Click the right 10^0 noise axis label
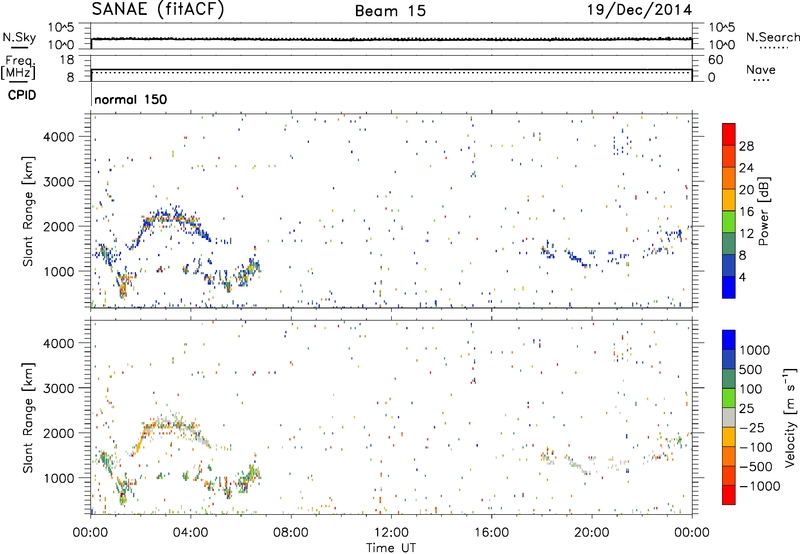 [x=722, y=45]
